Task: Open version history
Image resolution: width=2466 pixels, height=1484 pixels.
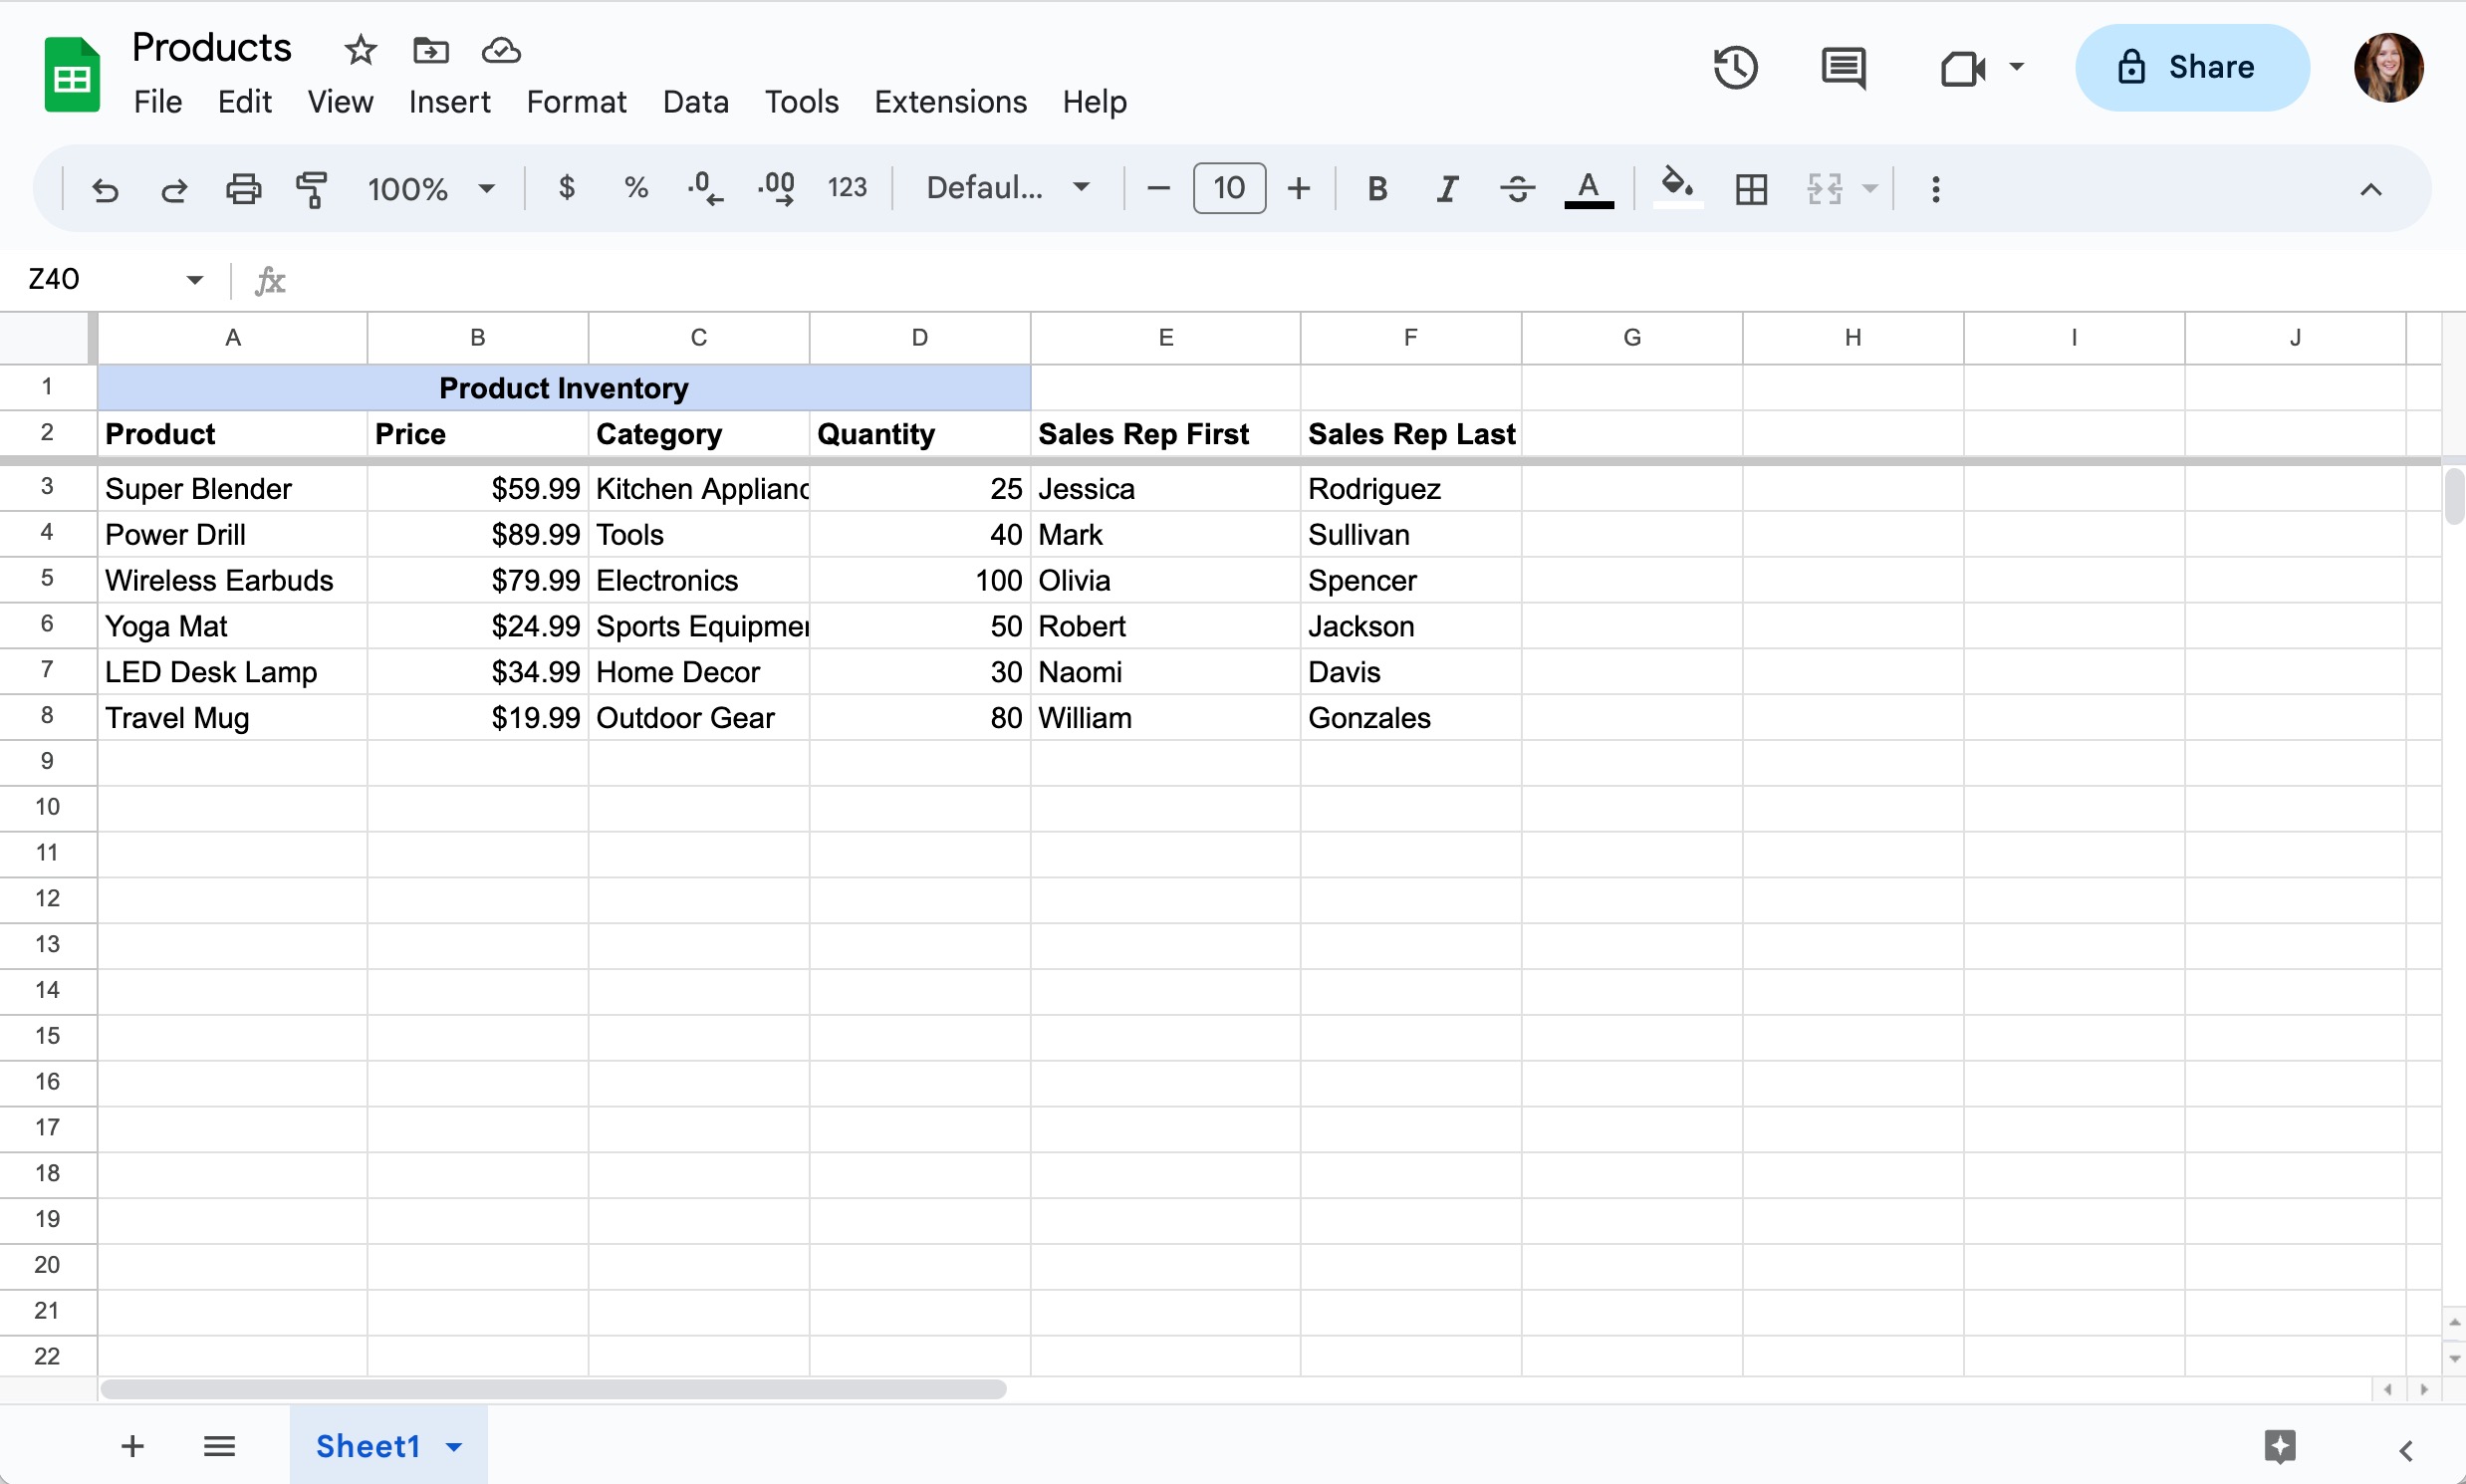Action: coord(1735,67)
